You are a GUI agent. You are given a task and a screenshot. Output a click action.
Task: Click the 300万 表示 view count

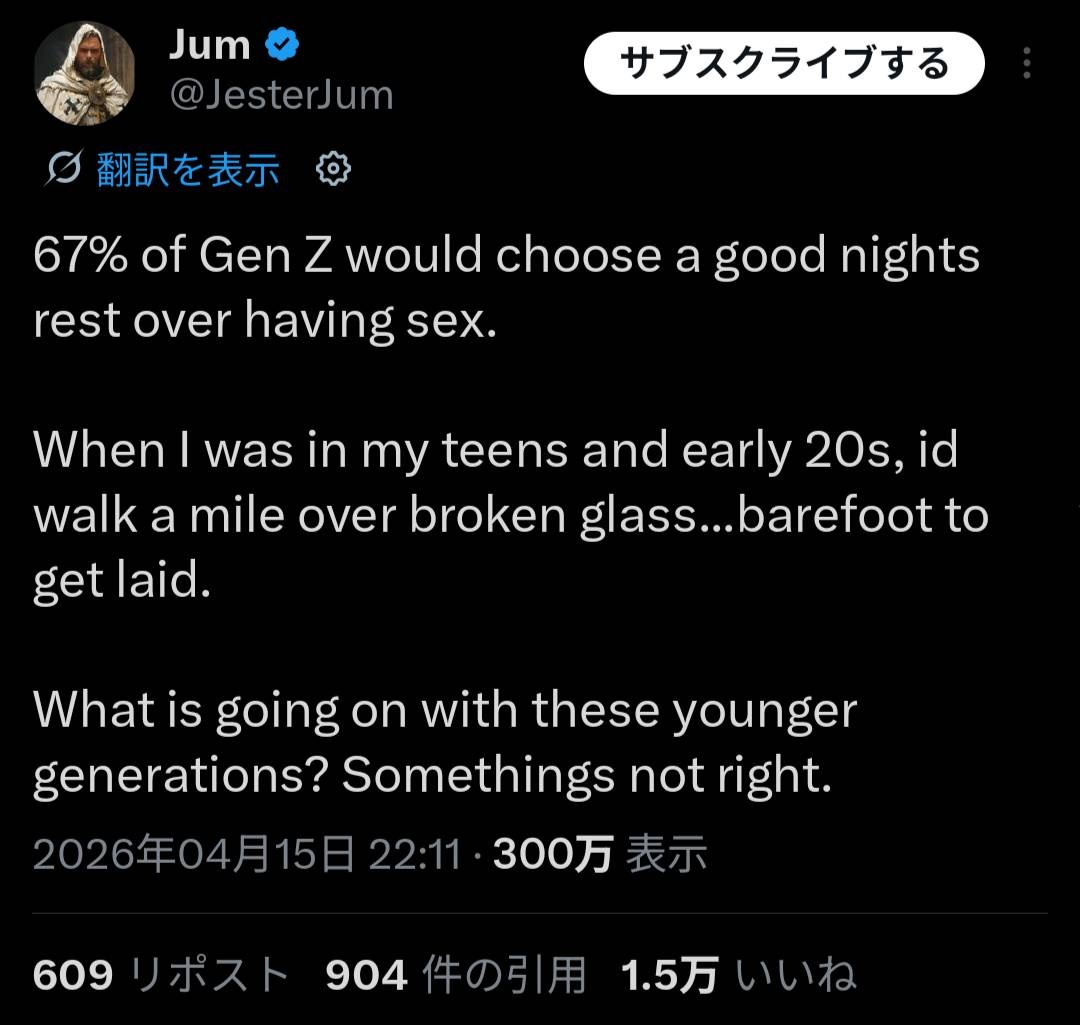pos(600,856)
